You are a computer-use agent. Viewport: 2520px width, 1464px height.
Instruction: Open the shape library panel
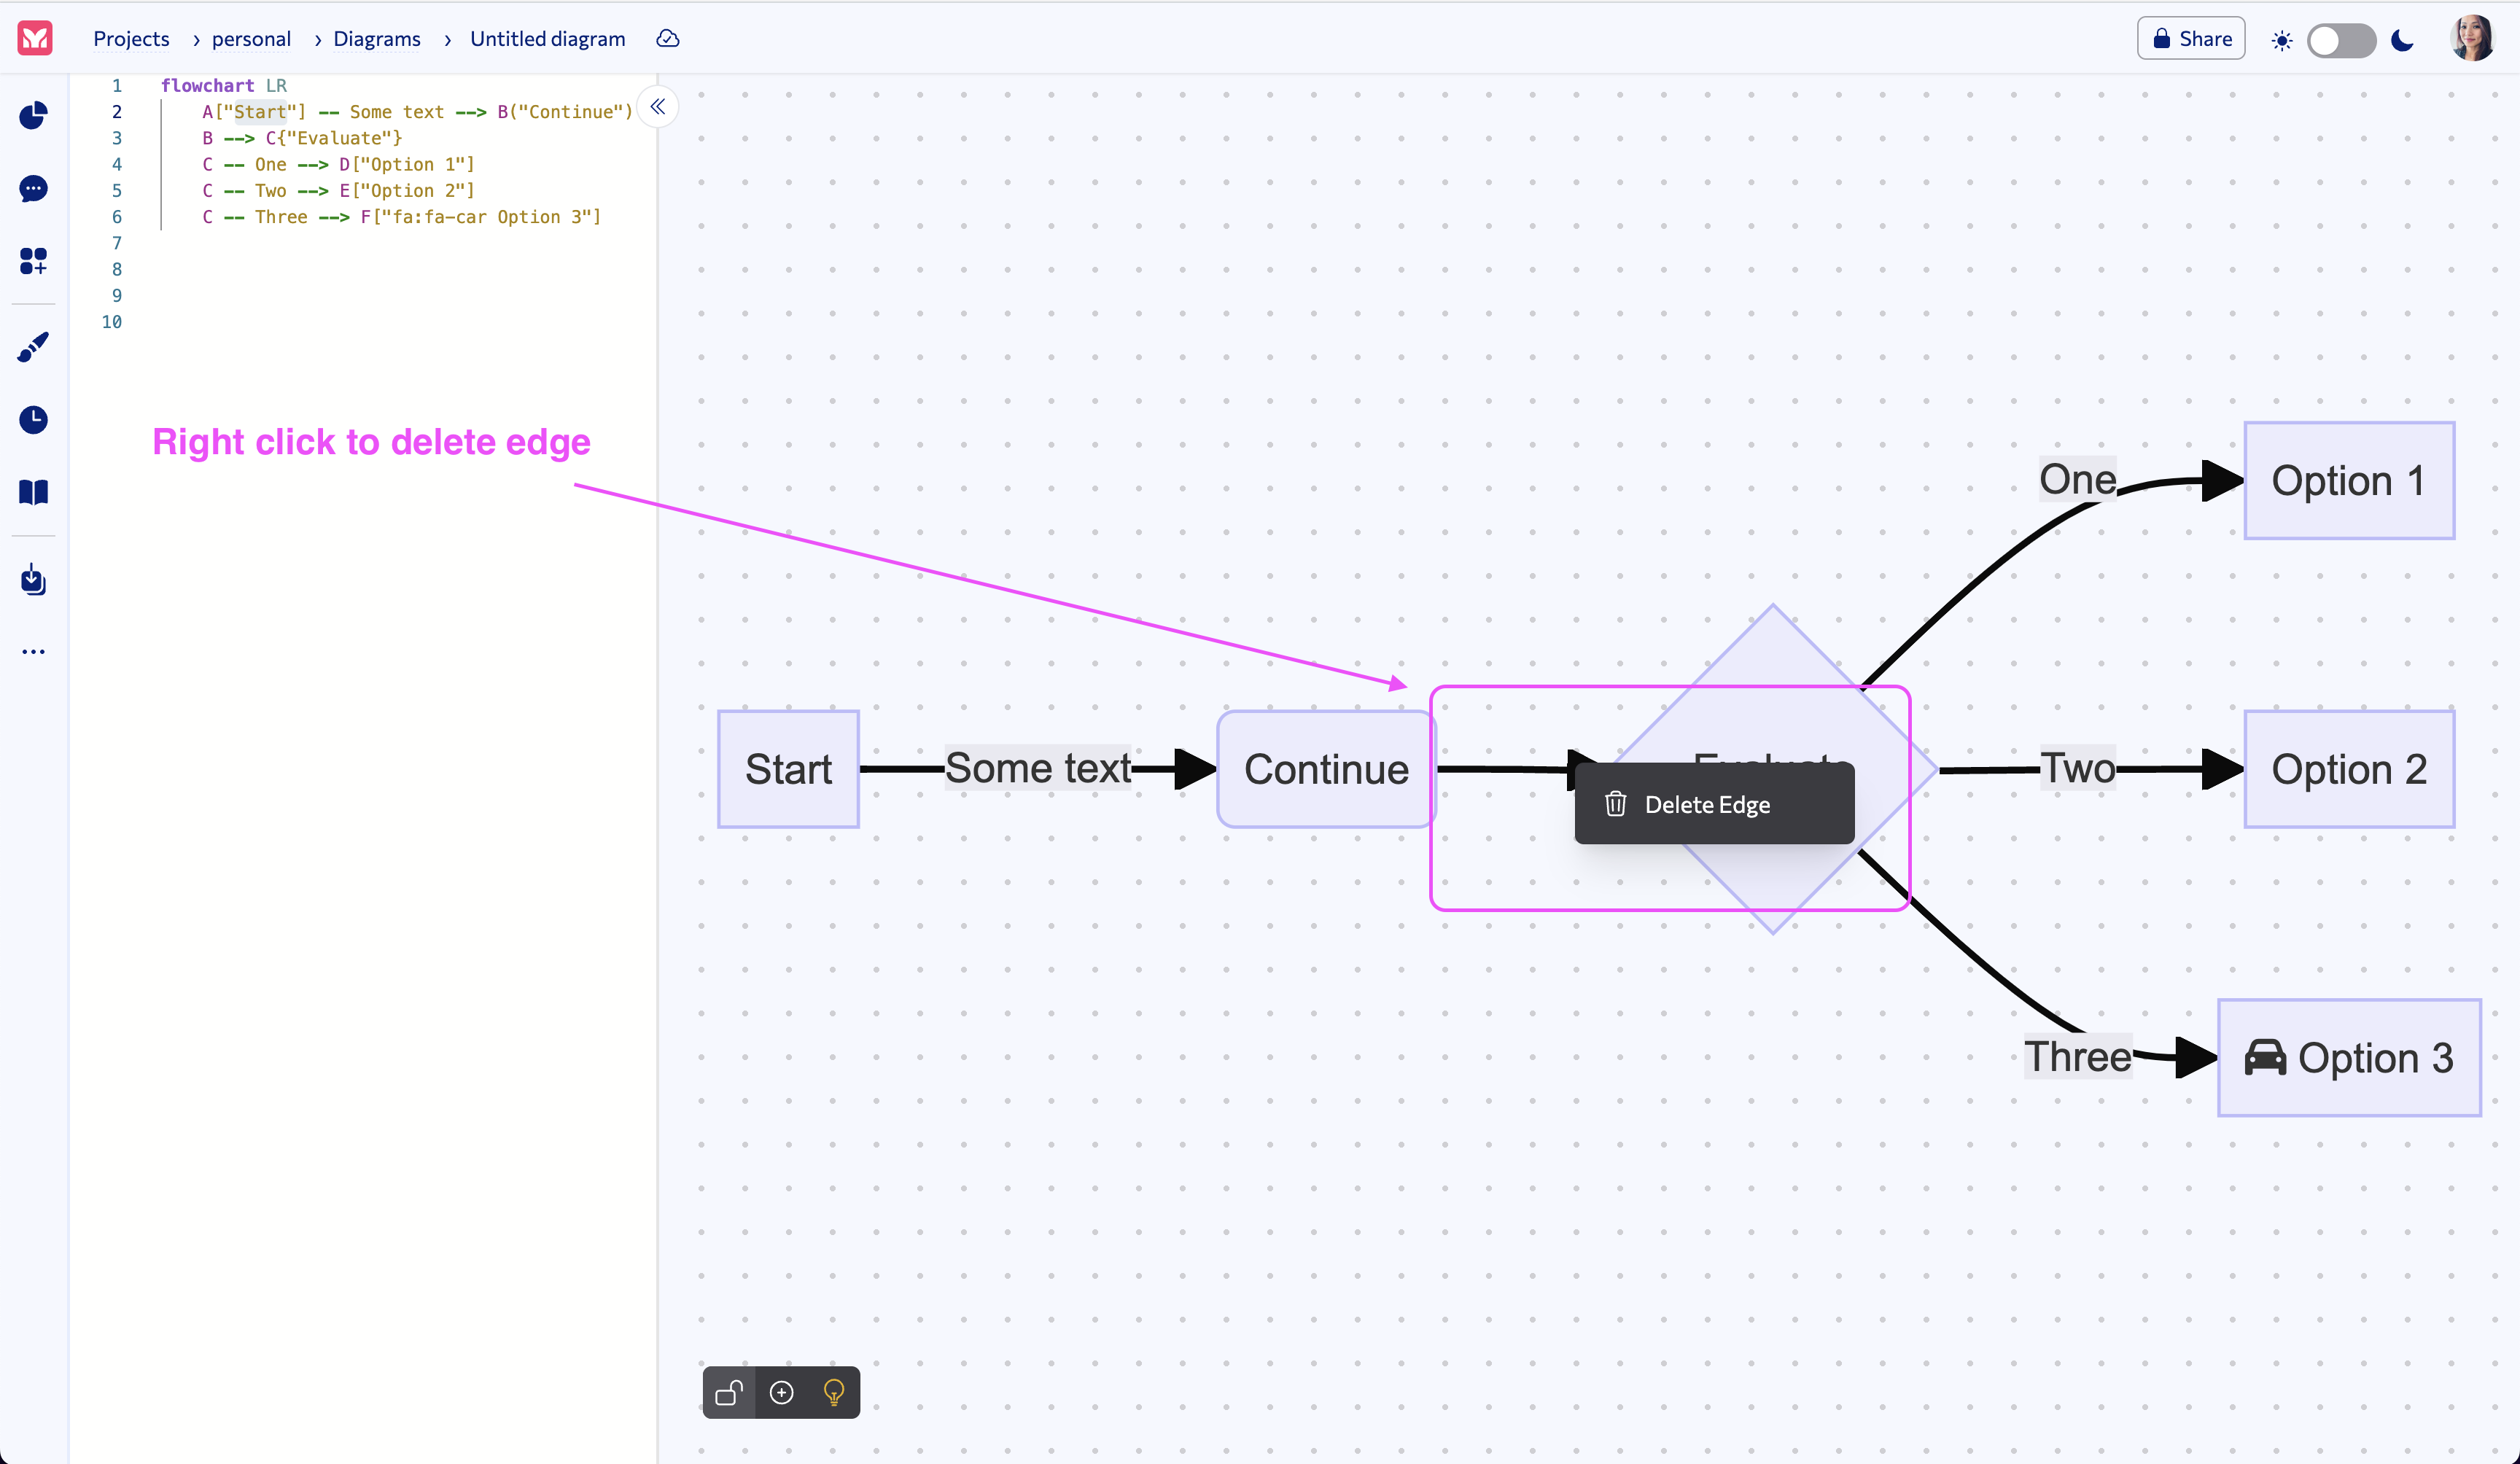tap(33, 261)
